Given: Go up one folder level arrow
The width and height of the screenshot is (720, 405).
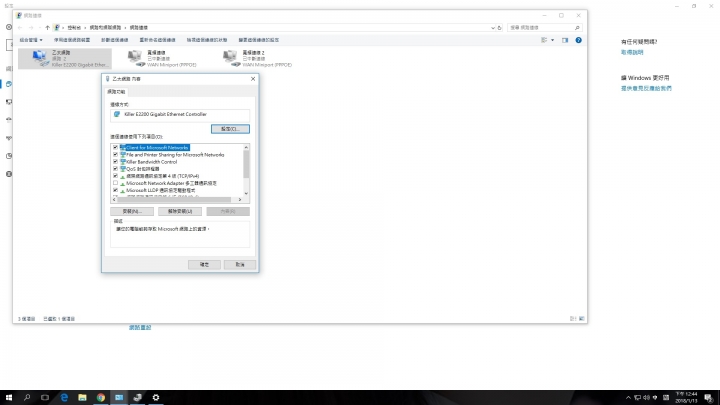Looking at the screenshot, I should (47, 28).
